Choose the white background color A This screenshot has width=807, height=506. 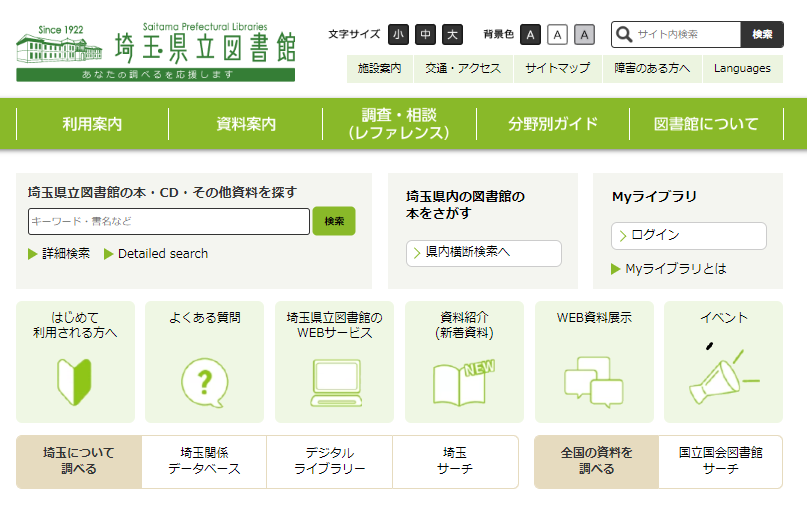pyautogui.click(x=557, y=34)
